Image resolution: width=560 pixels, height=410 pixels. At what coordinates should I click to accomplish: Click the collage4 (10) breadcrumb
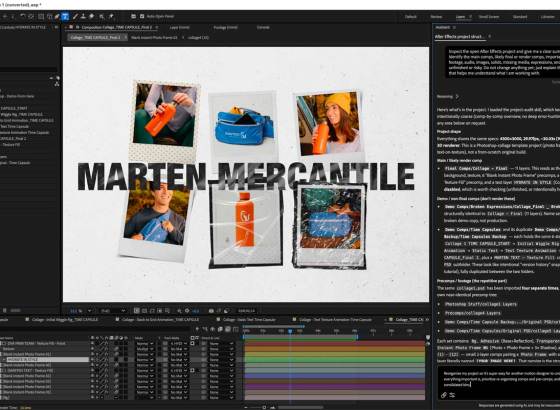[198, 38]
